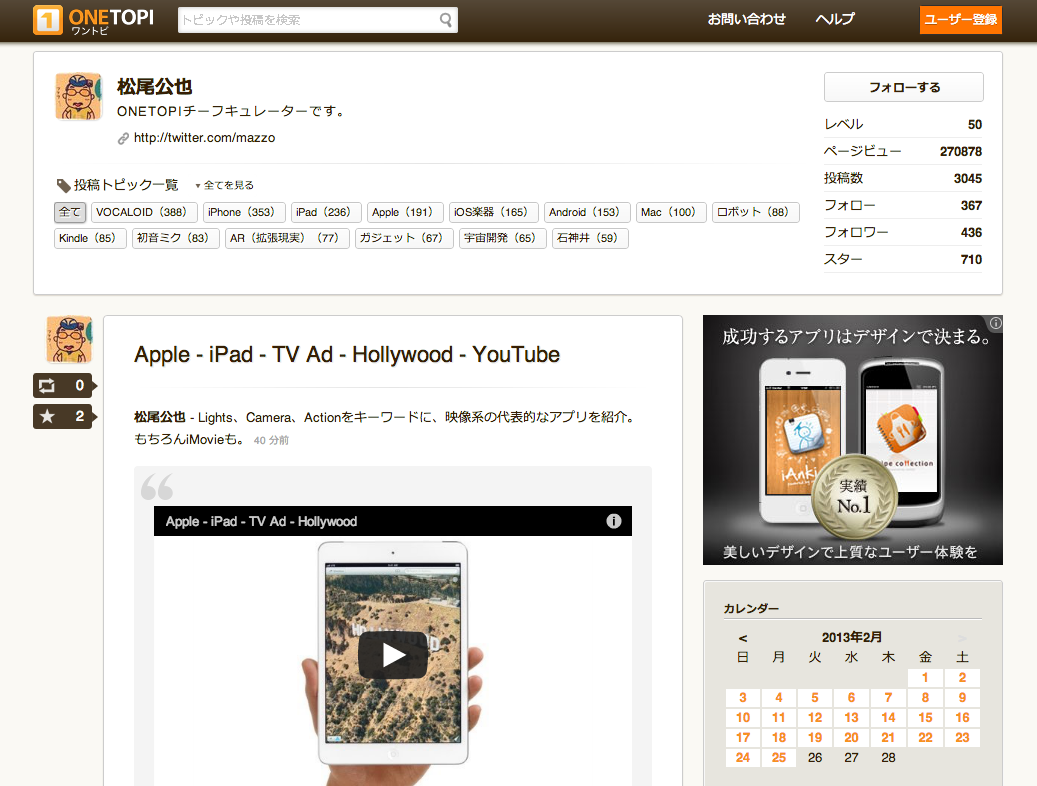Select February 16 in the calendar

pyautogui.click(x=962, y=717)
